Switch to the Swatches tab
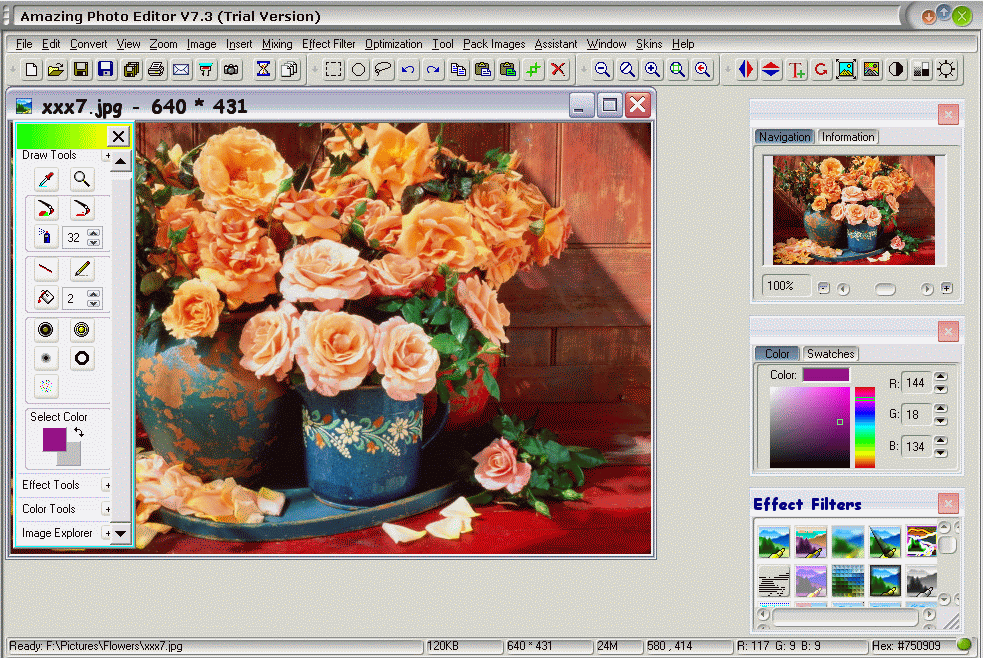The height and width of the screenshot is (658, 983). tap(830, 353)
